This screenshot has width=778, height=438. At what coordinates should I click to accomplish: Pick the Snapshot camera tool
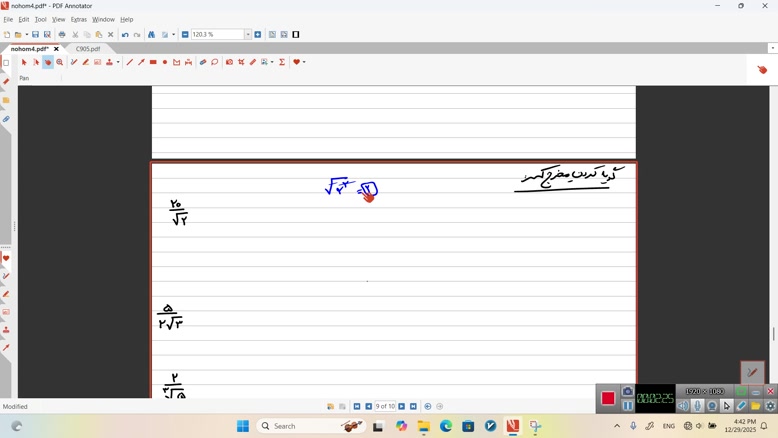pyautogui.click(x=229, y=62)
